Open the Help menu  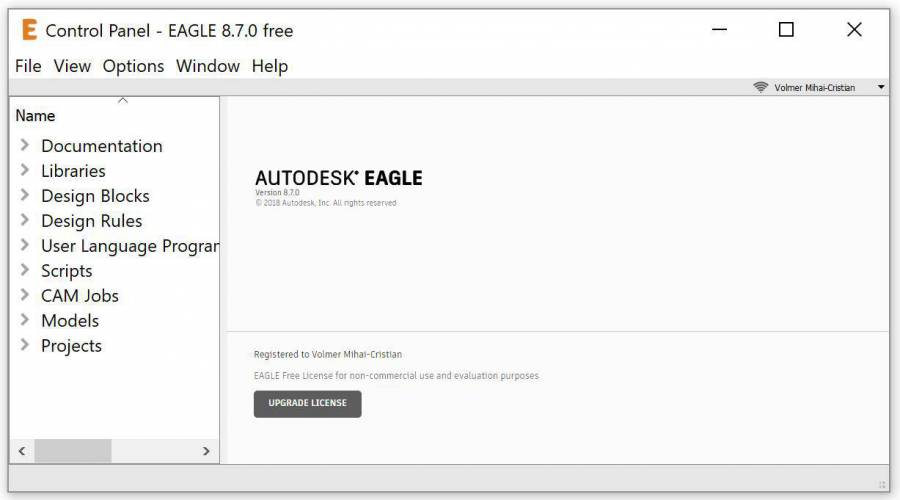point(270,67)
